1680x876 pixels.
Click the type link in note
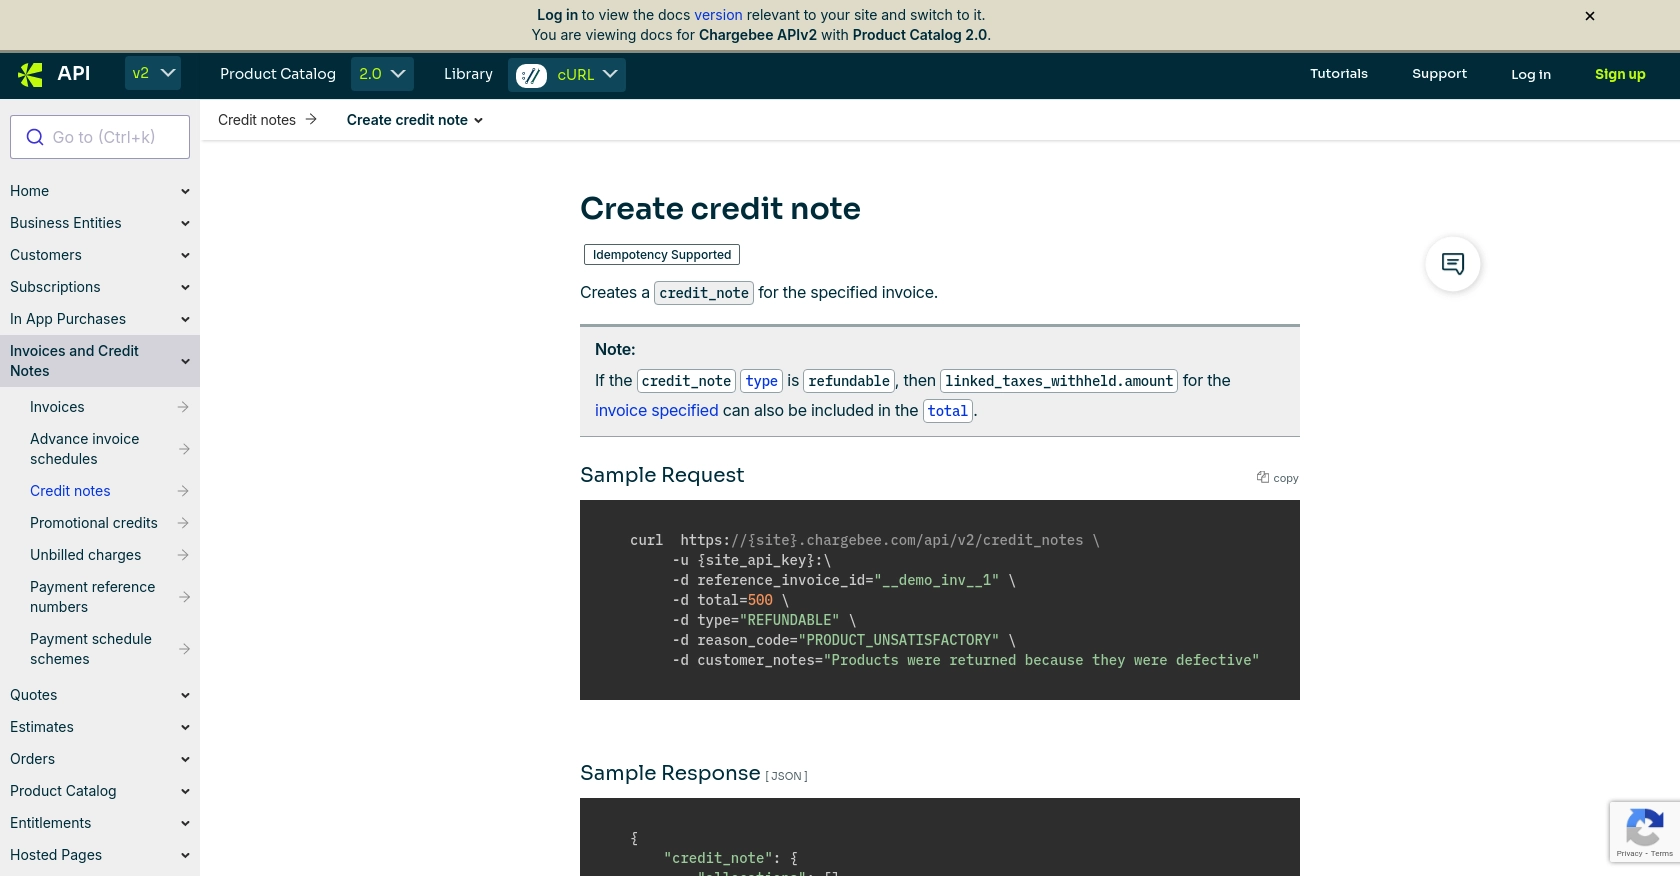(761, 381)
